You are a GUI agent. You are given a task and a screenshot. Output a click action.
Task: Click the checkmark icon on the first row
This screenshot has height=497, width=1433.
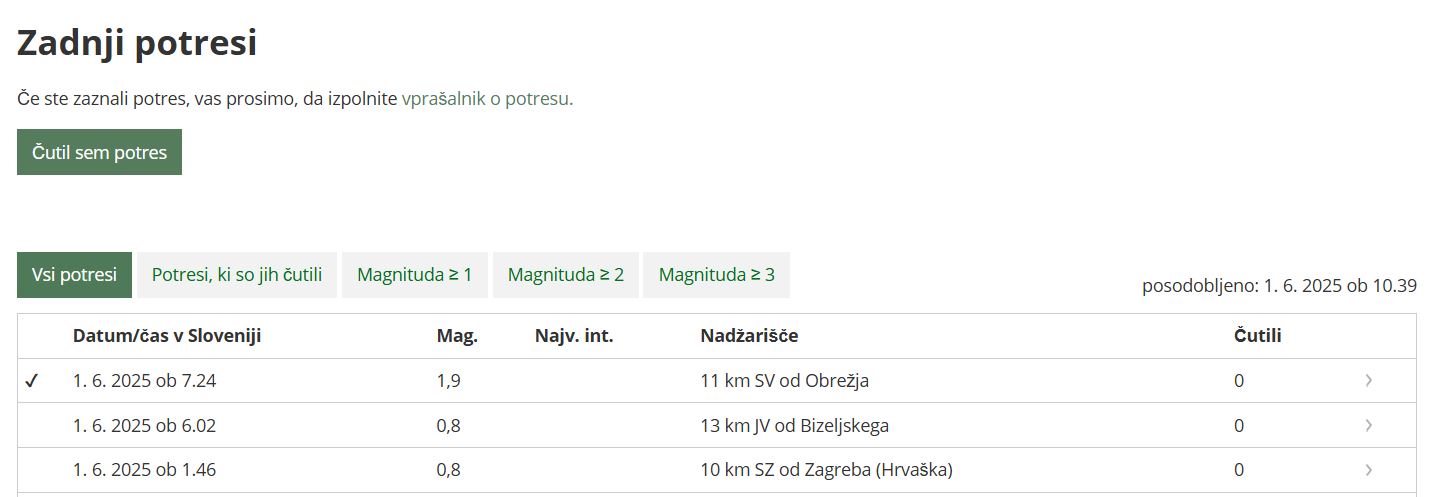31,381
